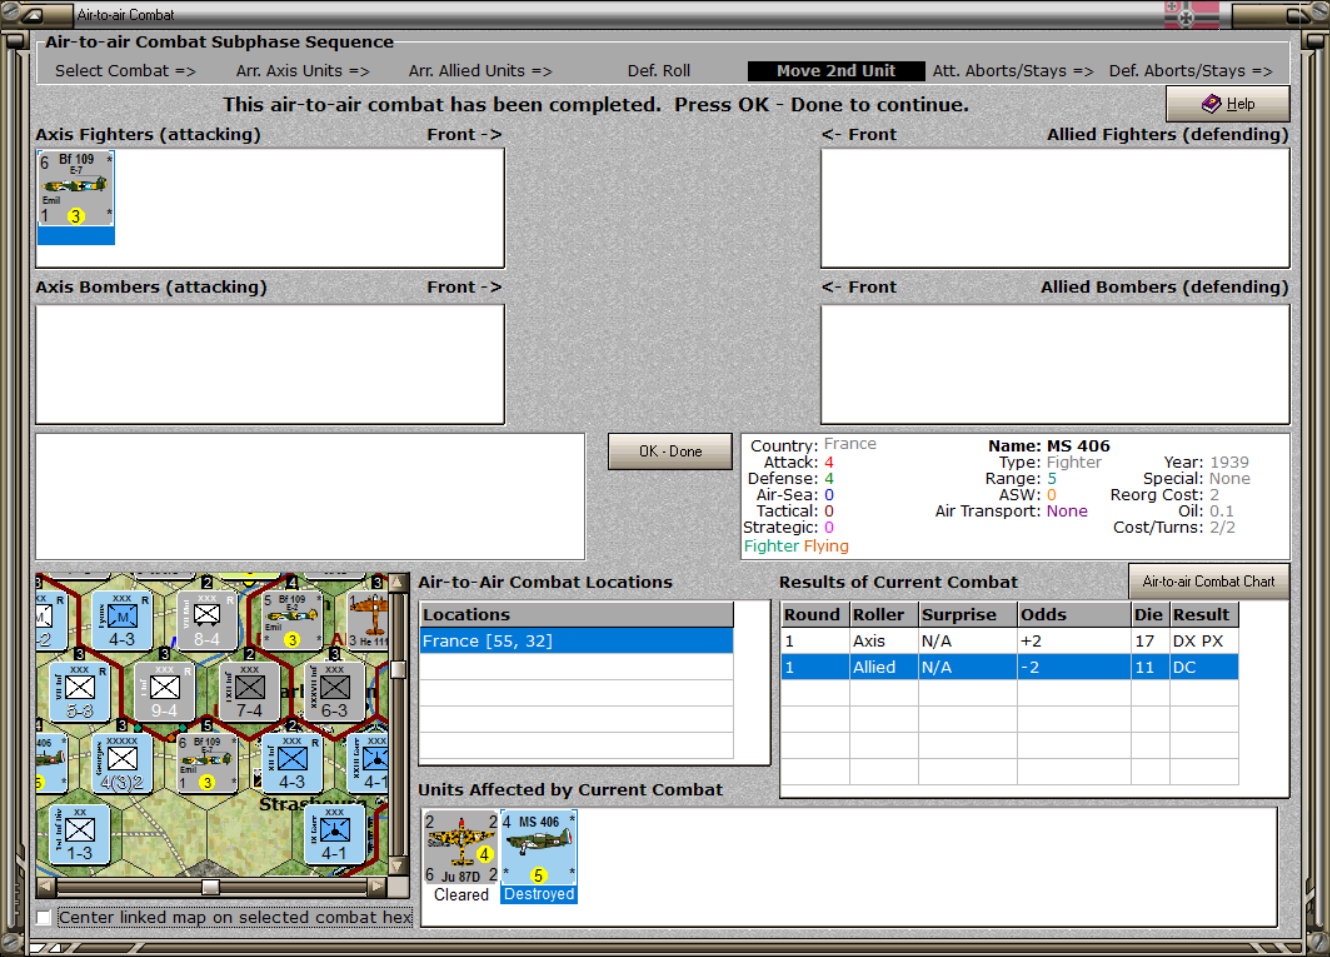Viewport: 1330px width, 957px height.
Task: Click the map's horizontal scrollbar right arrow
Action: pyautogui.click(x=377, y=886)
